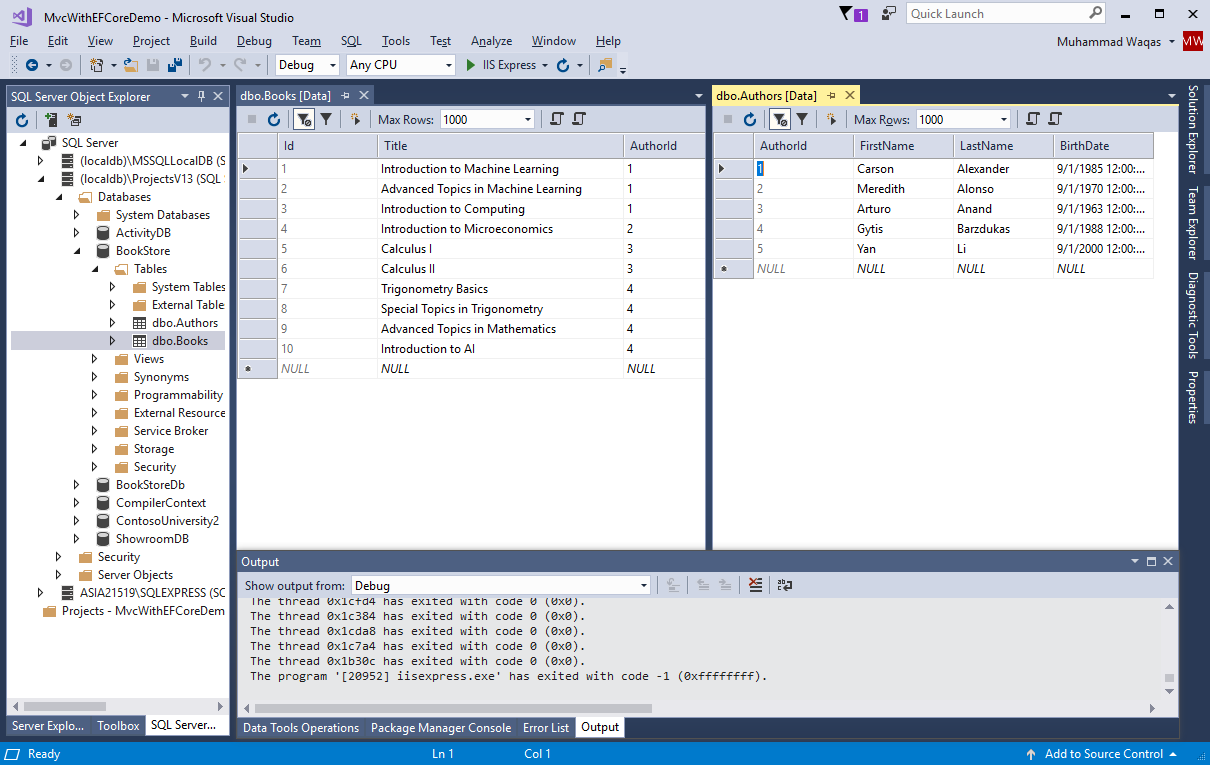
Task: Click the Word Wrap icon in the Output panel
Action: click(x=784, y=585)
